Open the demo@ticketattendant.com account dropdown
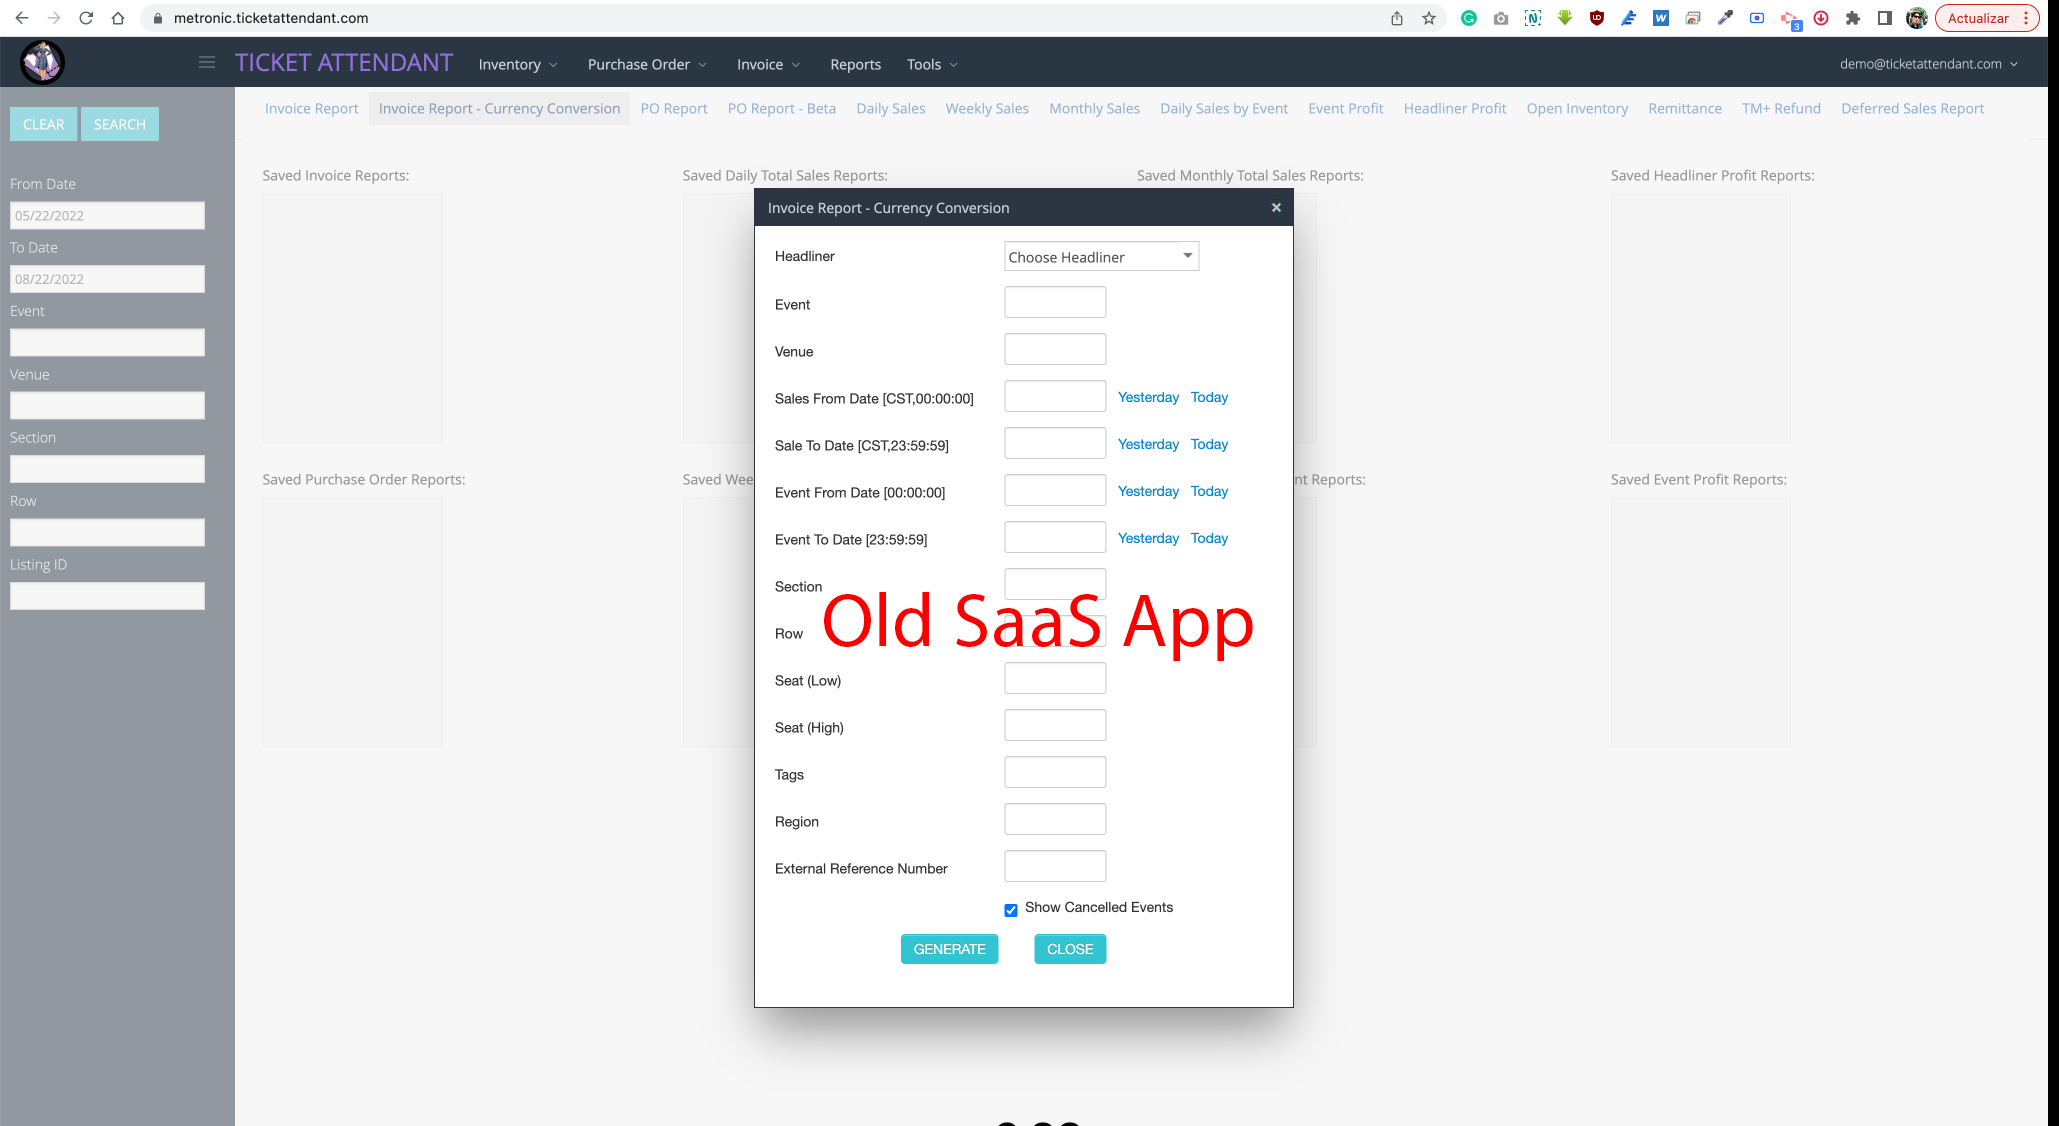Viewport: 2059px width, 1126px height. [x=1928, y=64]
